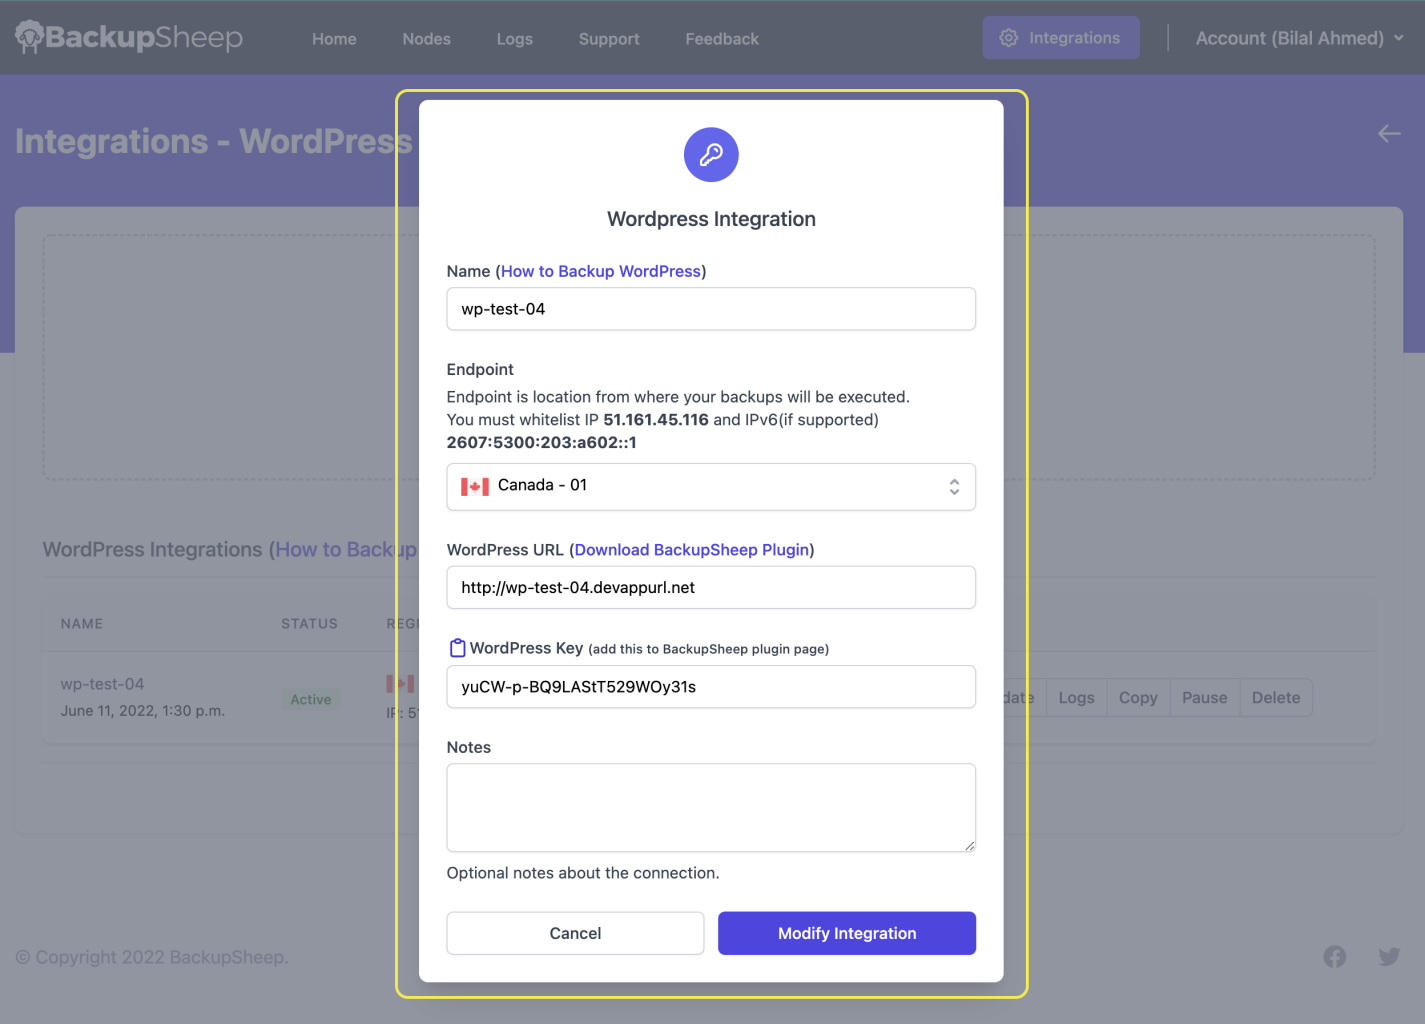Open the Support navigation item

point(609,39)
